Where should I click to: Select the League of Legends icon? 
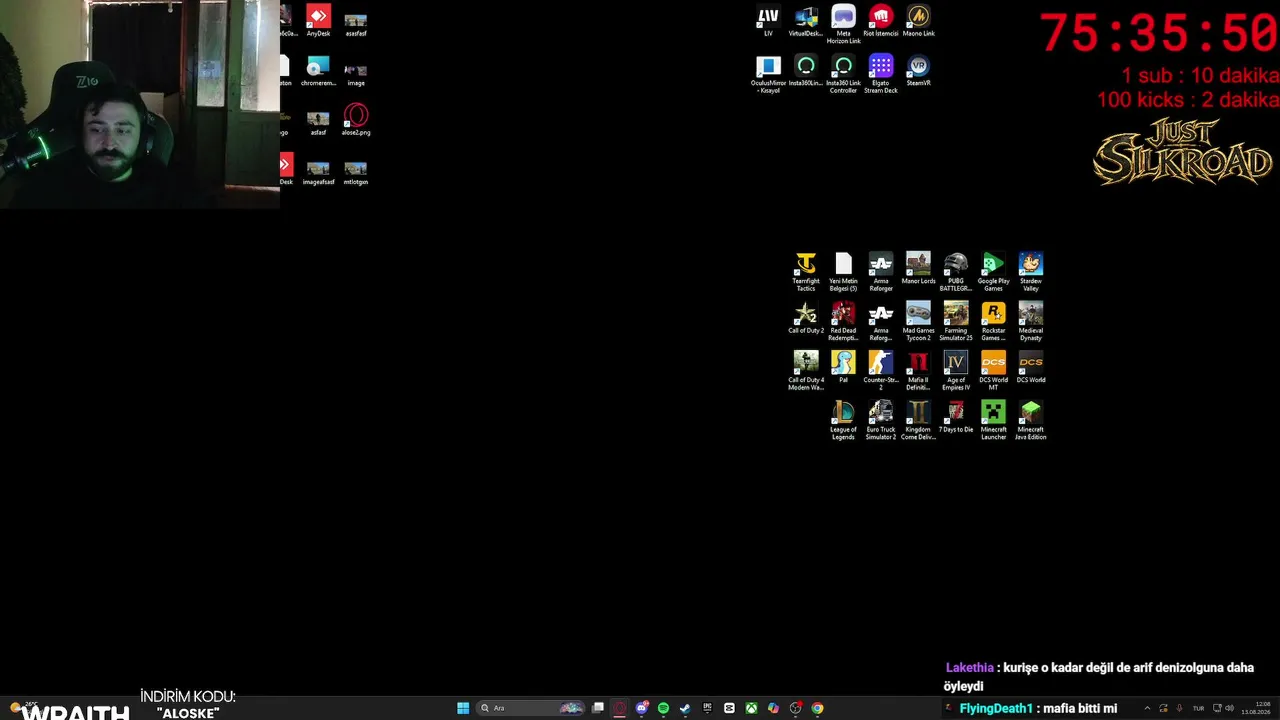coord(843,420)
